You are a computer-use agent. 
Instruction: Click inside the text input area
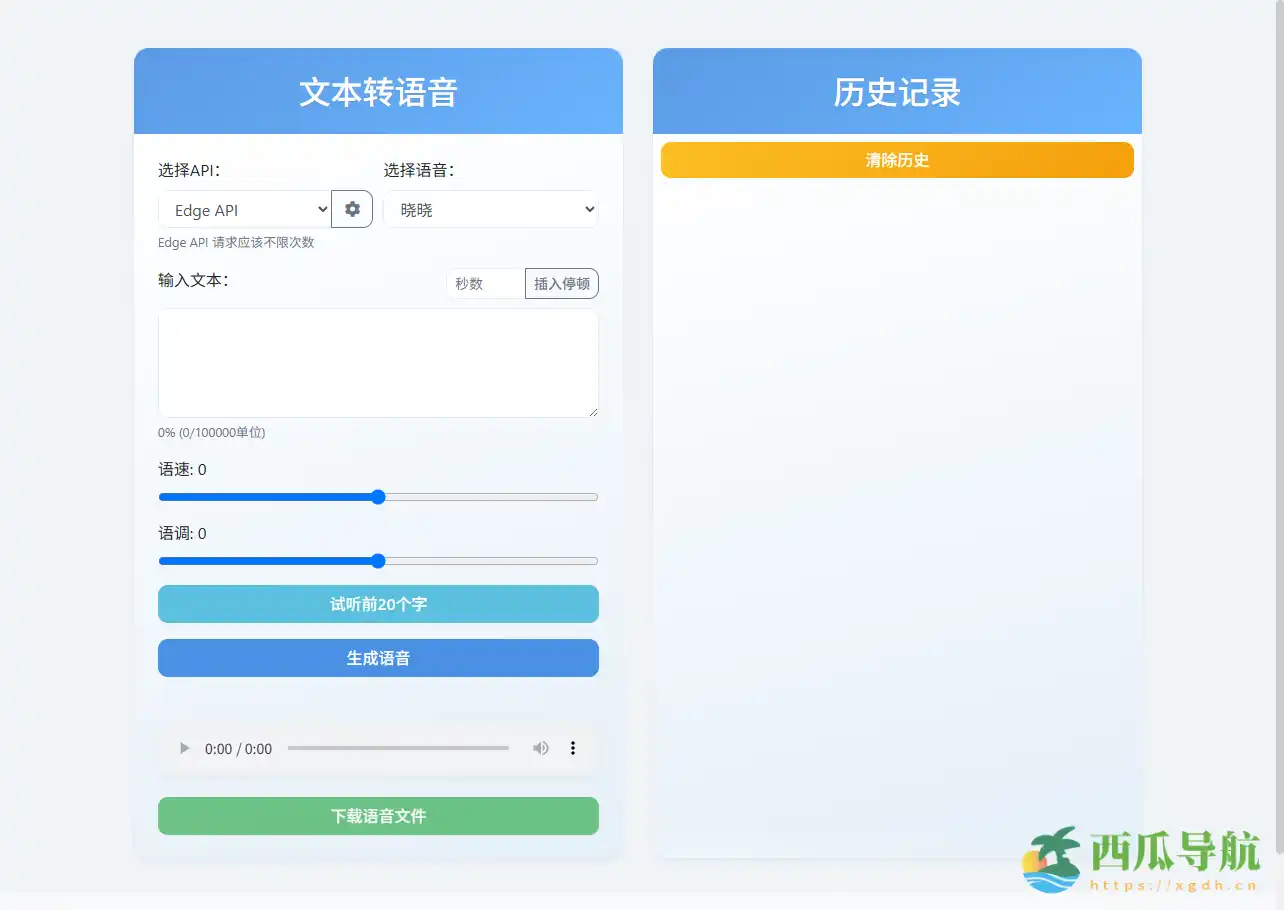click(378, 363)
